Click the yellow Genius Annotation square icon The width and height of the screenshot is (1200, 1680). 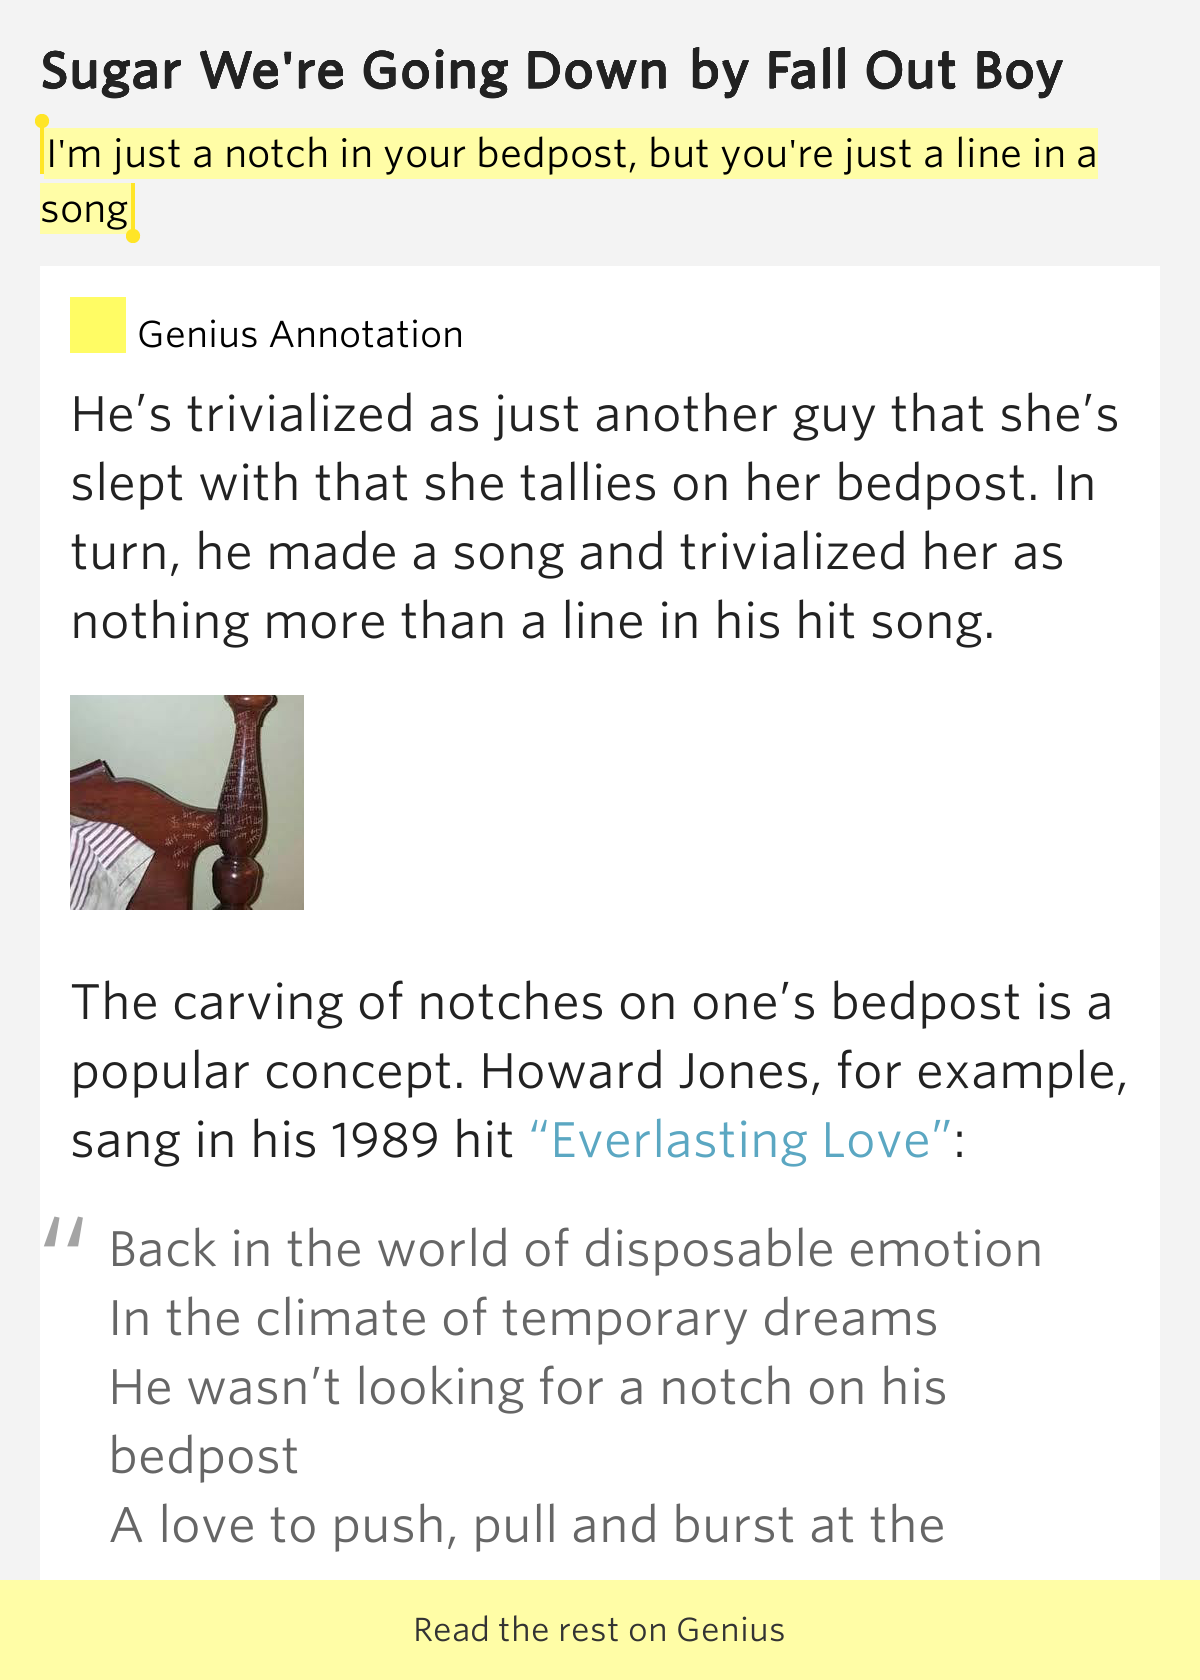coord(97,325)
